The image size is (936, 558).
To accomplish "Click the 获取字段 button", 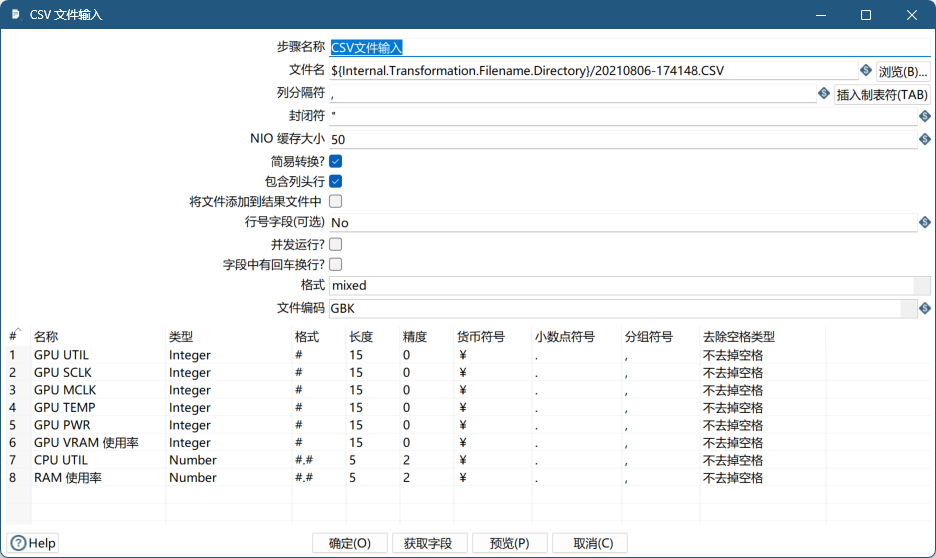I will coord(428,543).
